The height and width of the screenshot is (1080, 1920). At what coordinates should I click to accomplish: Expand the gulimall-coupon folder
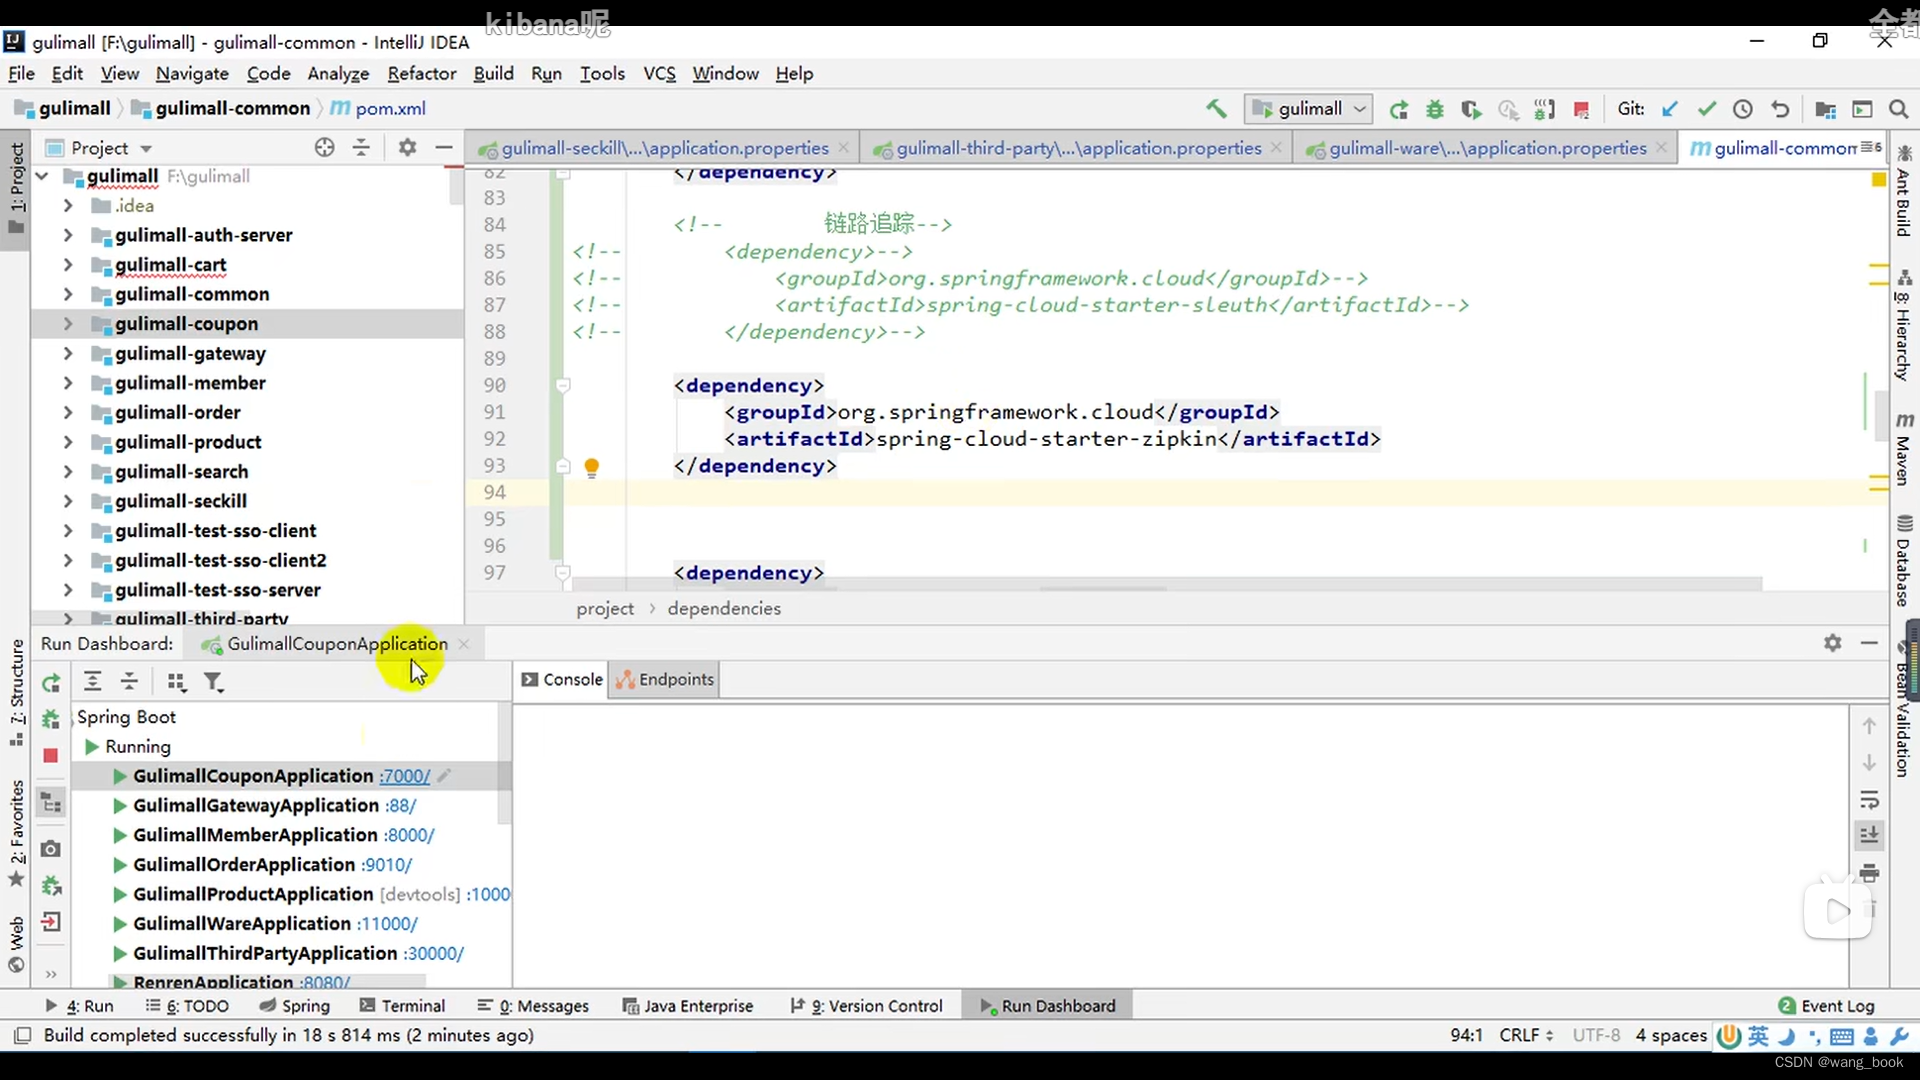point(67,324)
